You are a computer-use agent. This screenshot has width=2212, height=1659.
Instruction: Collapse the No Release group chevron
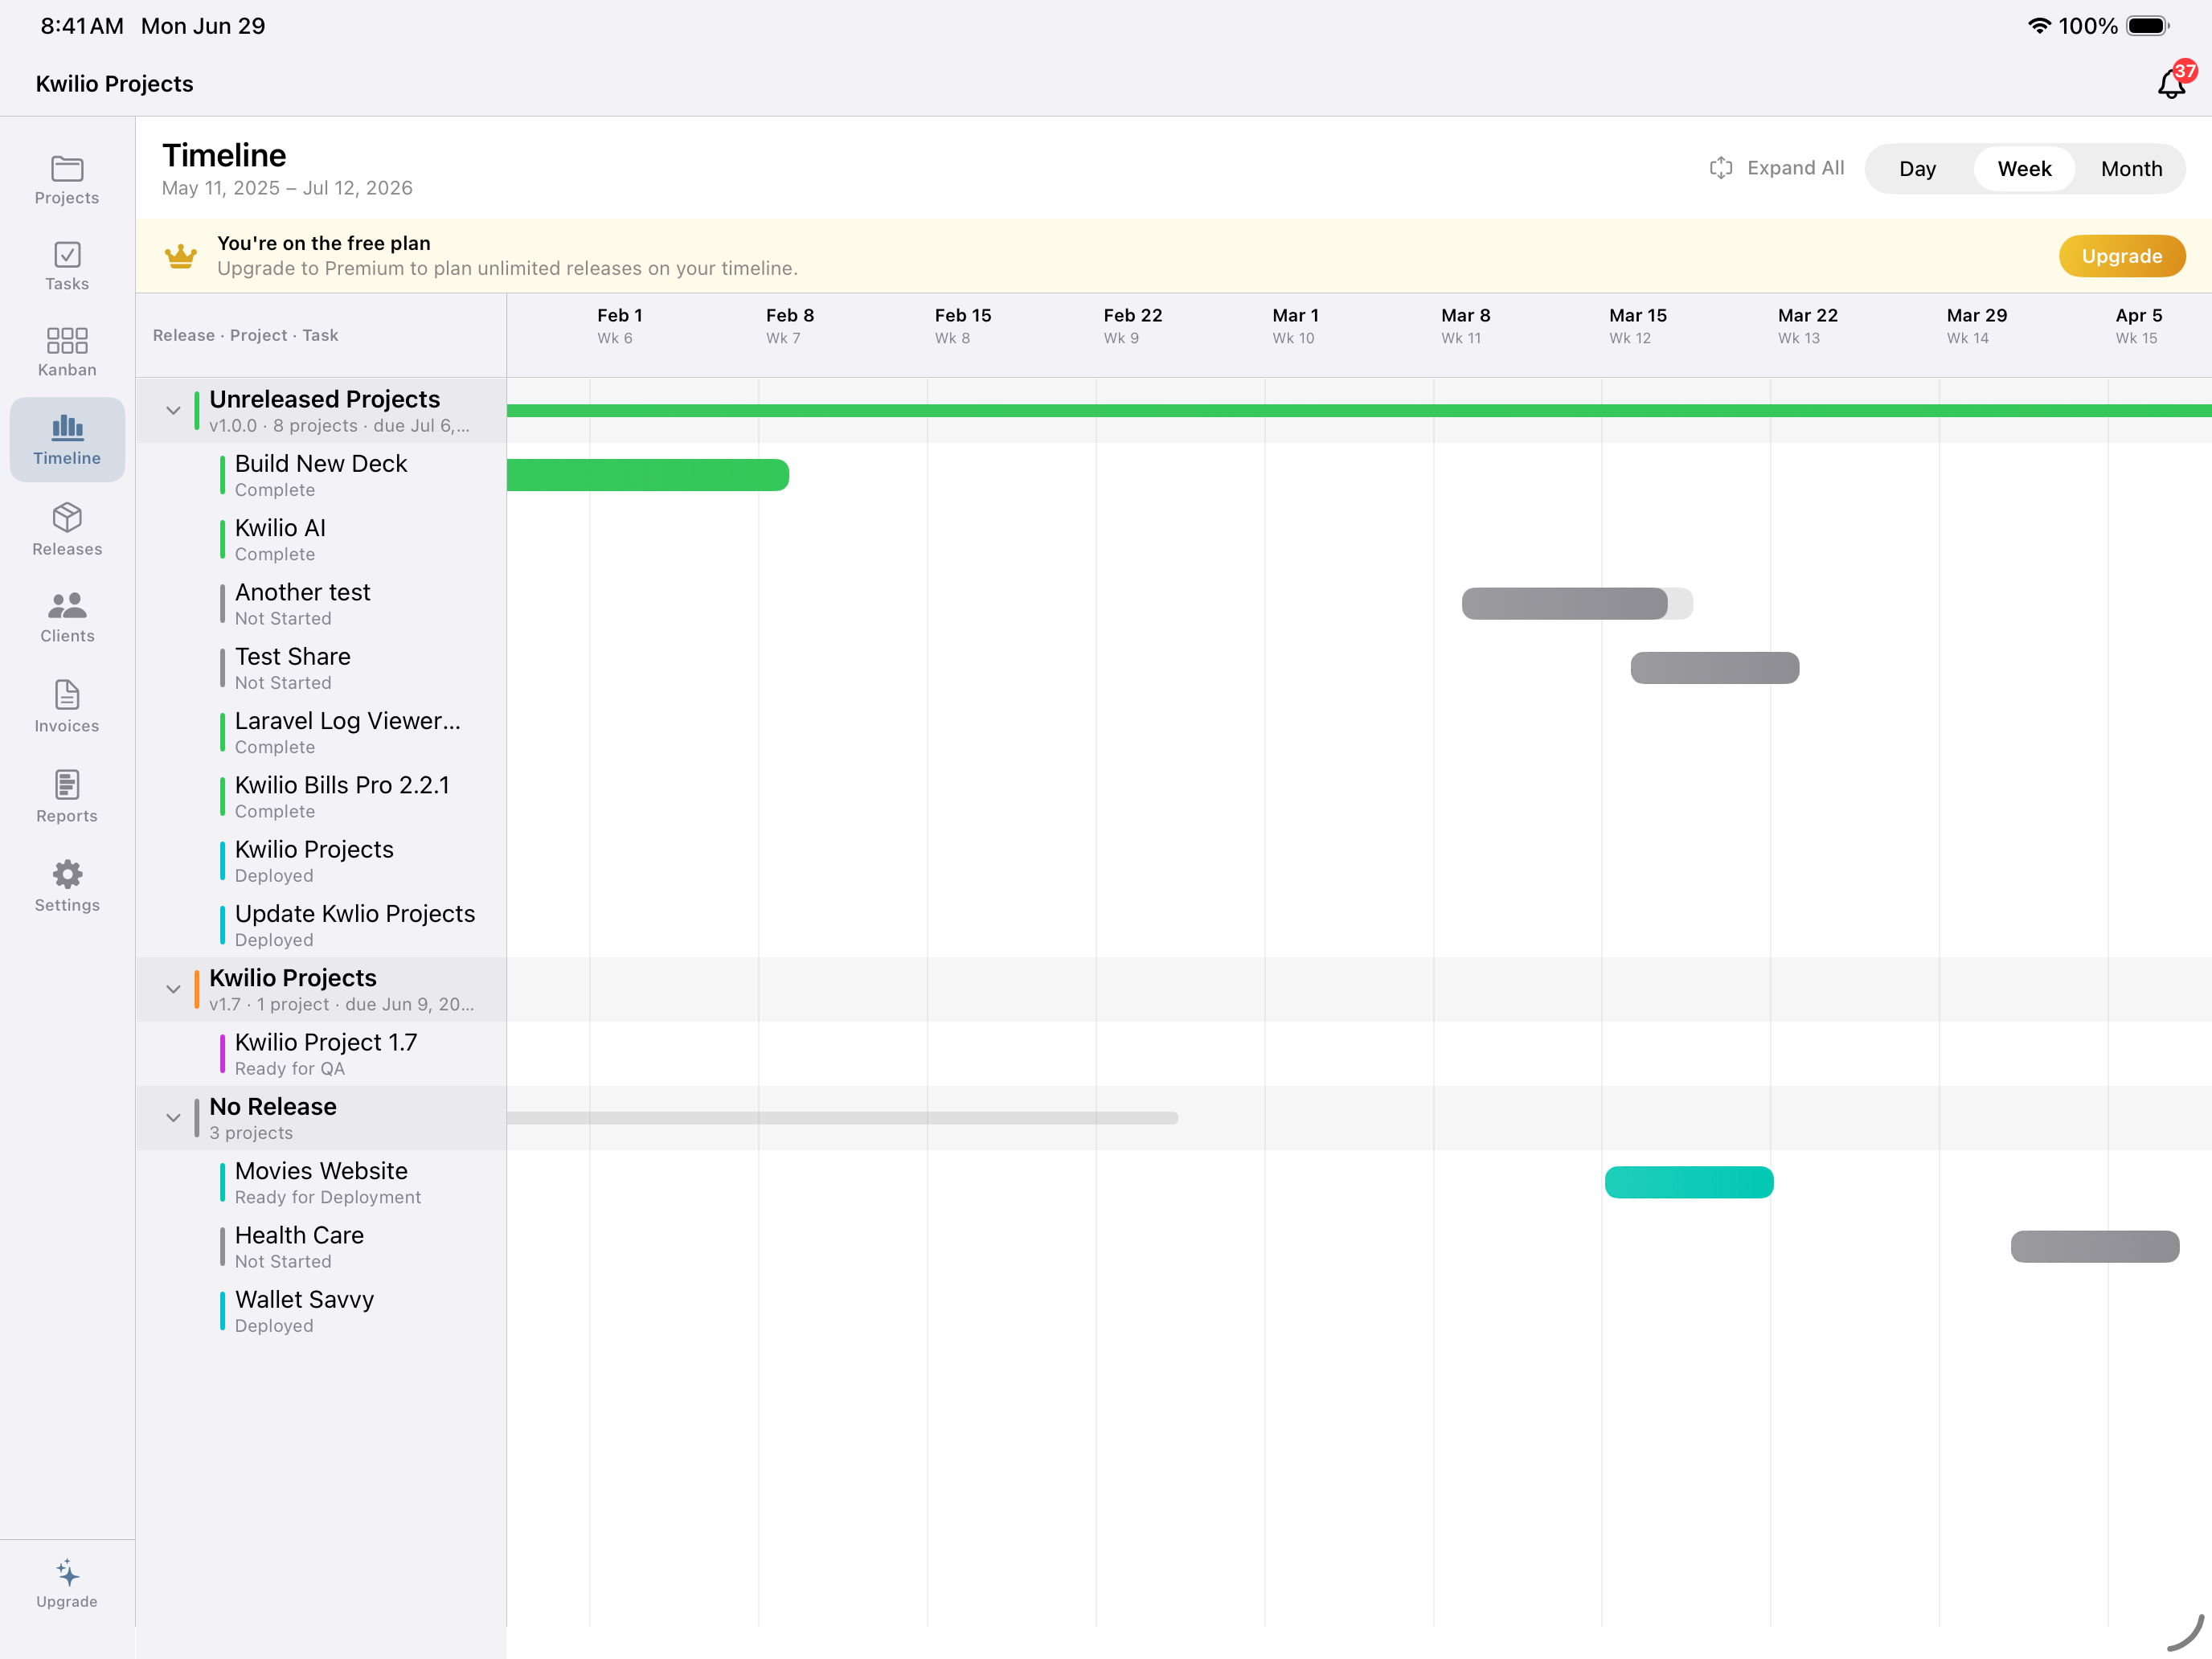(x=173, y=1118)
